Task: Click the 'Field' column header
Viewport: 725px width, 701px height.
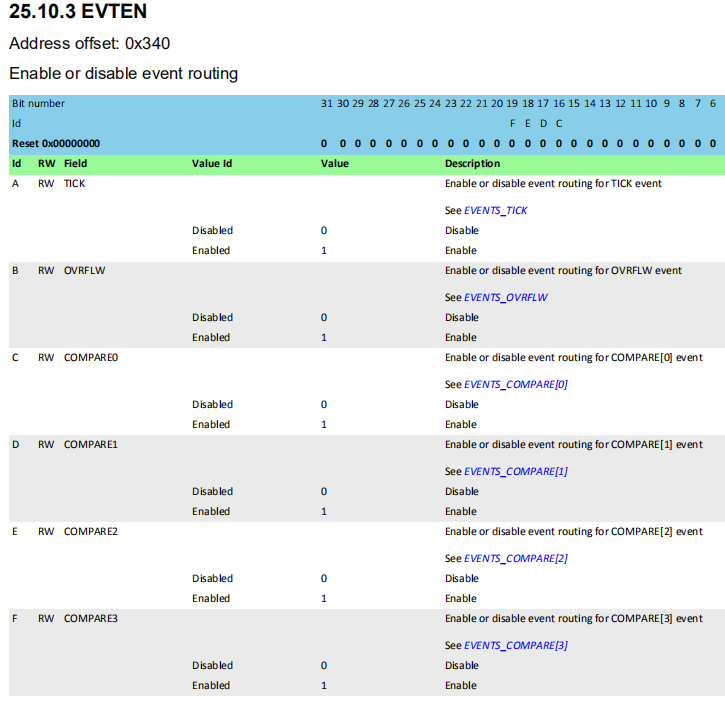Action: 75,164
